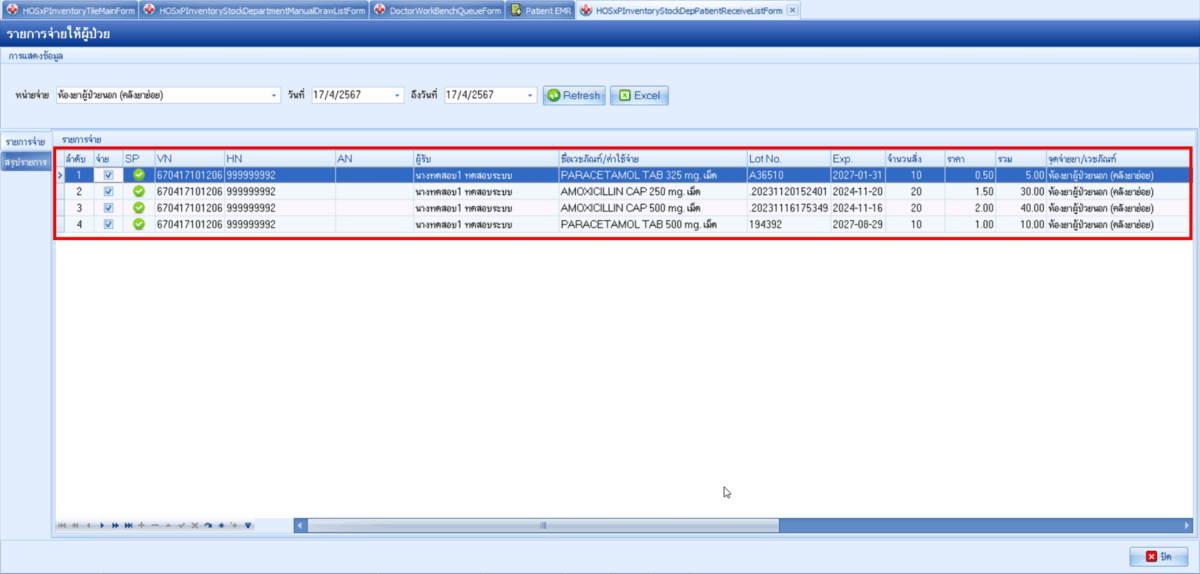Click the filter funnel icon in navigator
This screenshot has width=1200, height=574.
point(247,525)
